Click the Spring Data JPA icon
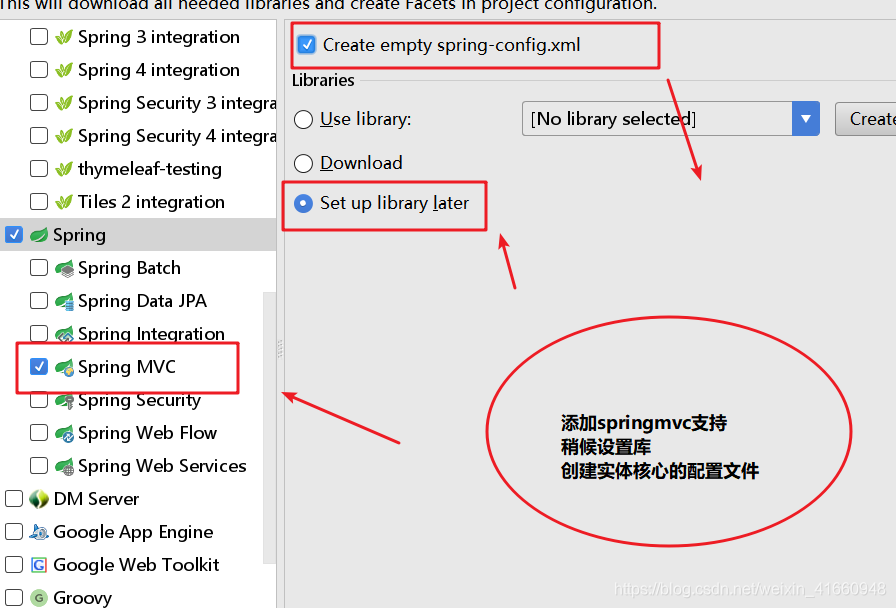The image size is (896, 608). pyautogui.click(x=65, y=301)
